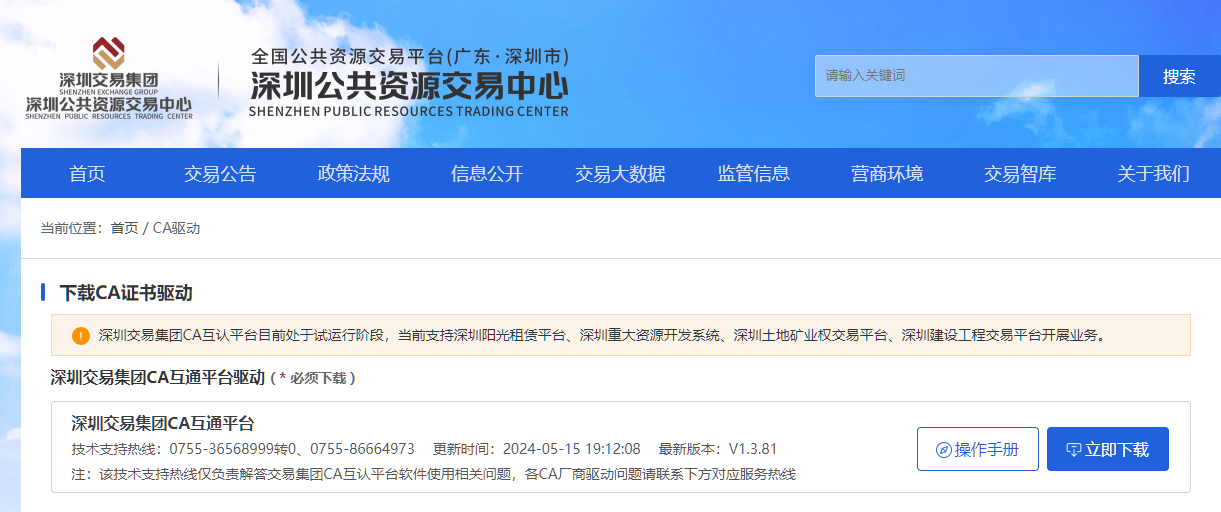The width and height of the screenshot is (1221, 512).
Task: Focus the keyword search input field
Action: pos(976,76)
